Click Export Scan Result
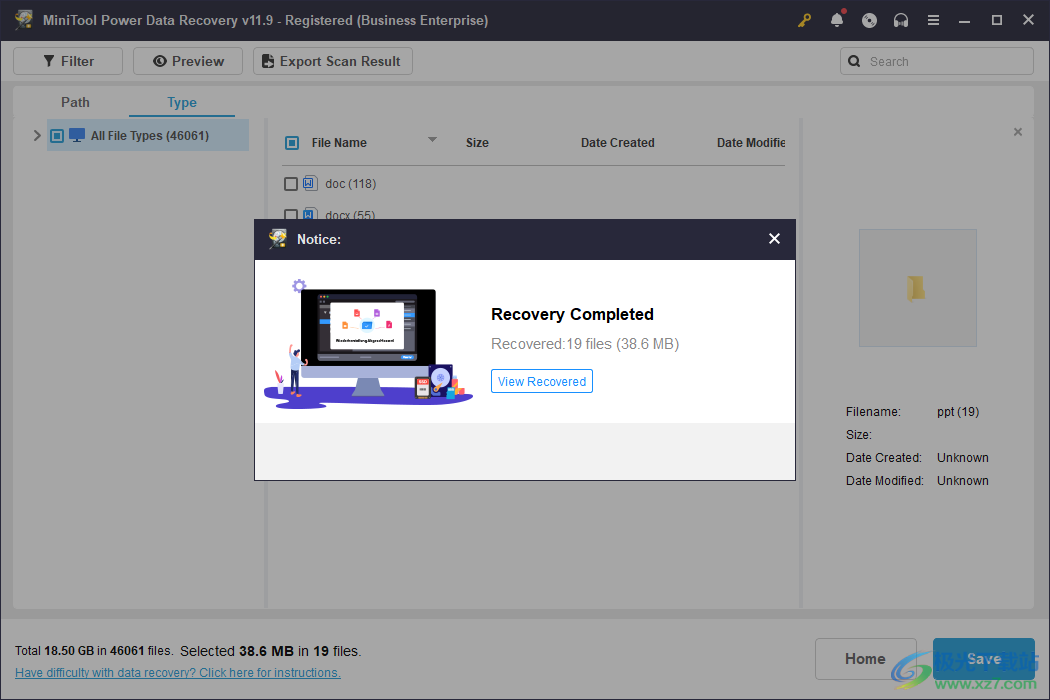1050x700 pixels. point(332,60)
